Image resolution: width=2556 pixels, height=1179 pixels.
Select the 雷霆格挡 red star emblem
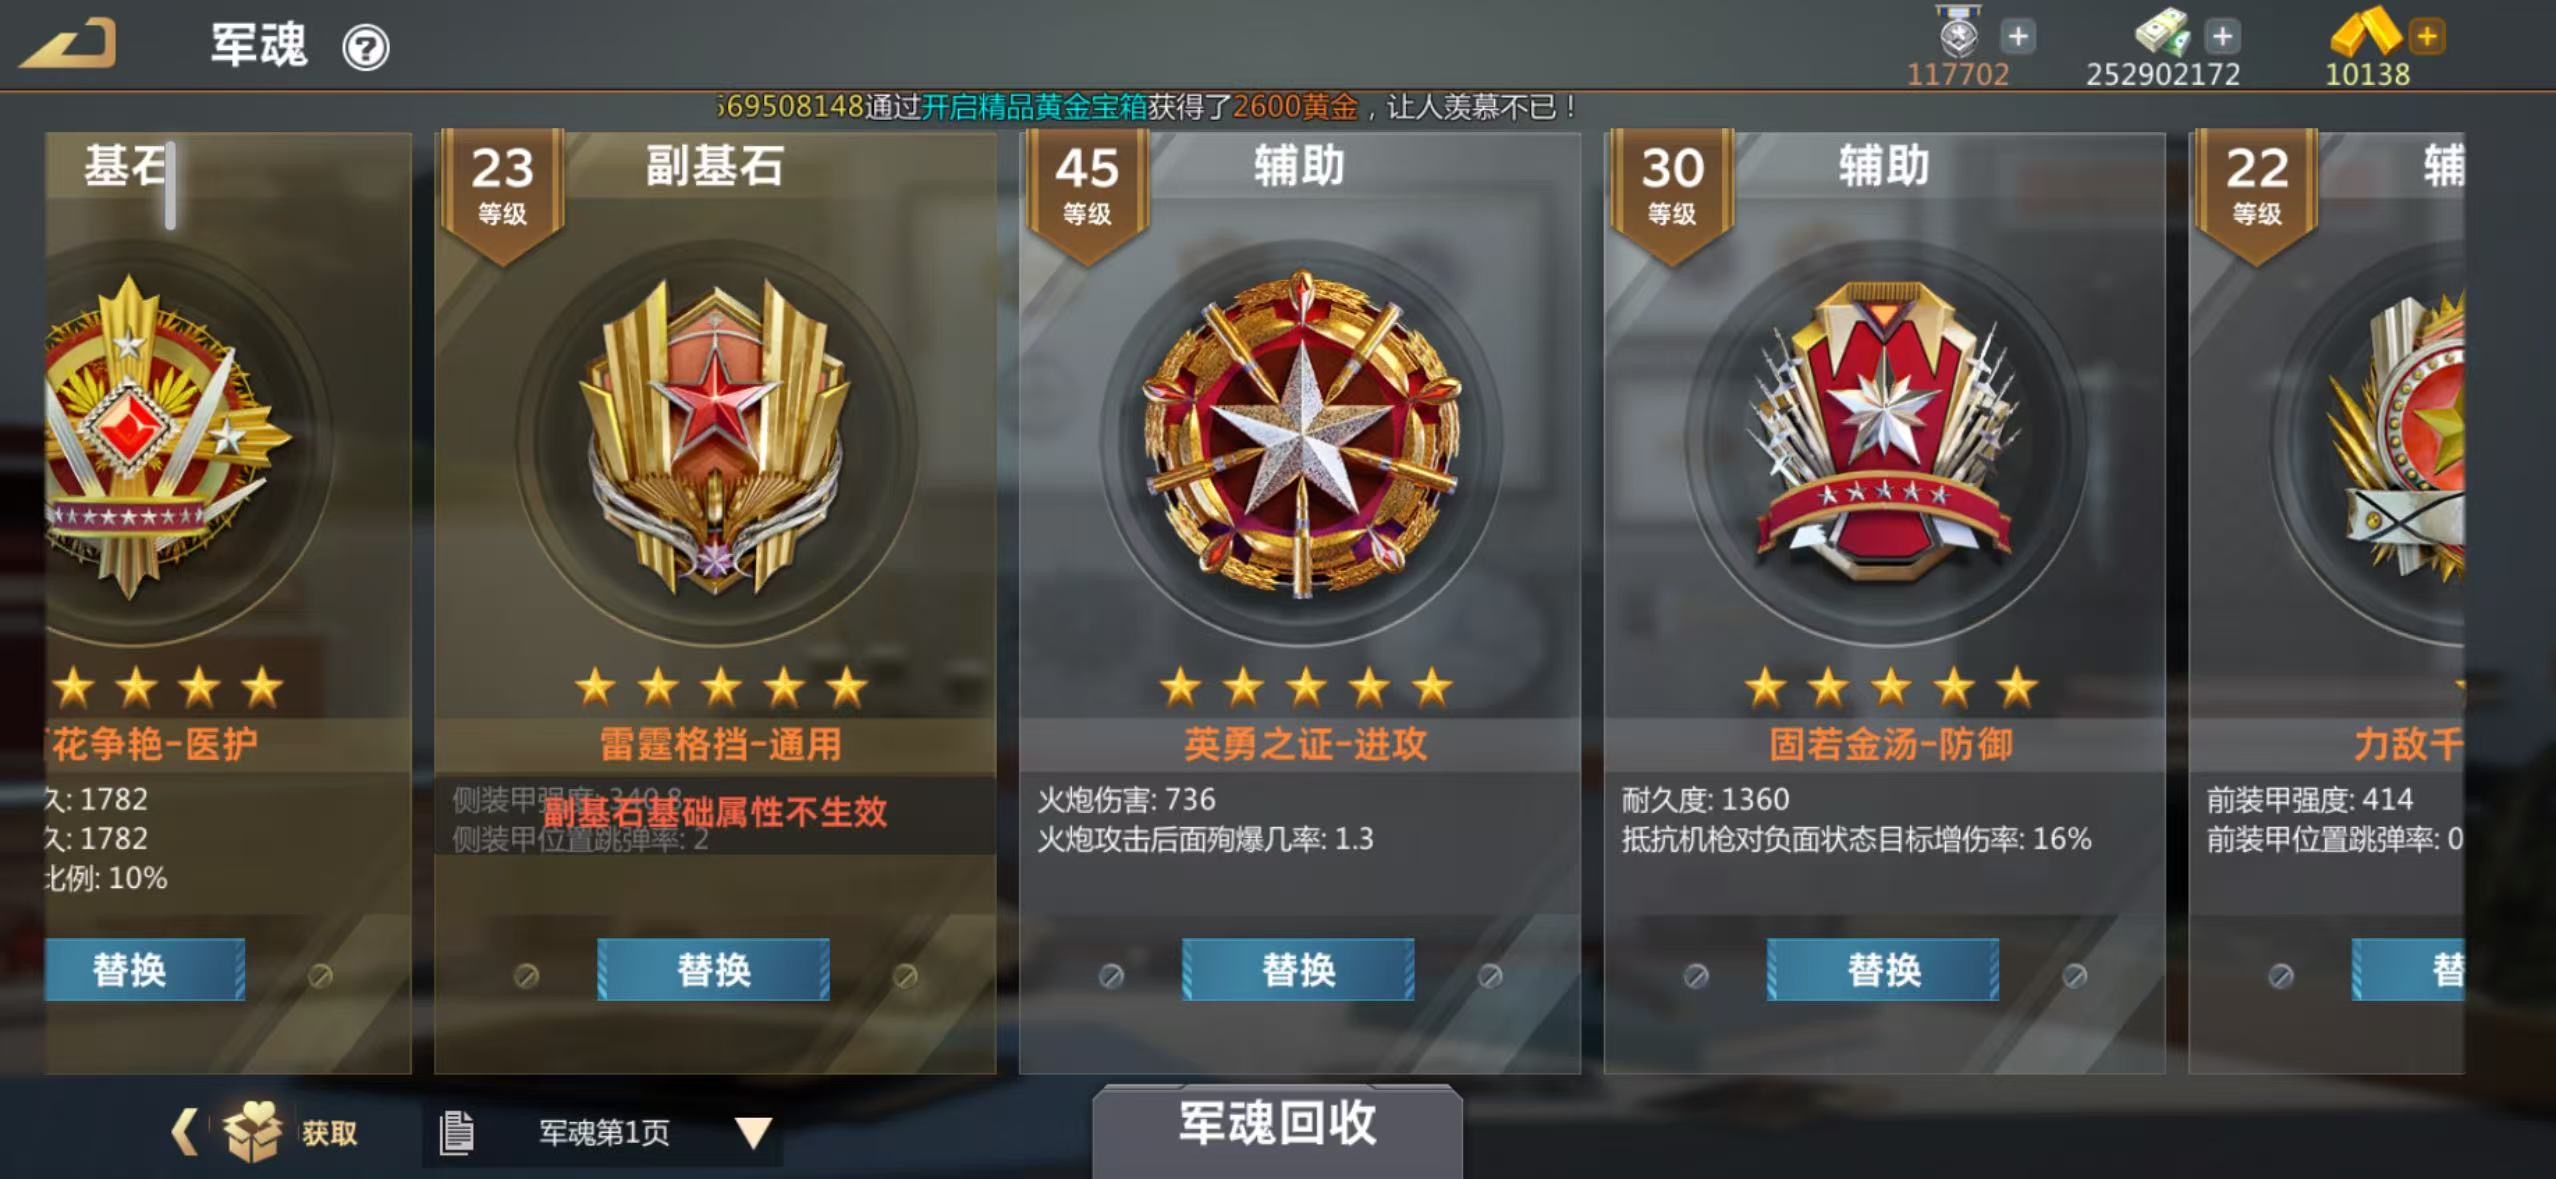[x=714, y=435]
